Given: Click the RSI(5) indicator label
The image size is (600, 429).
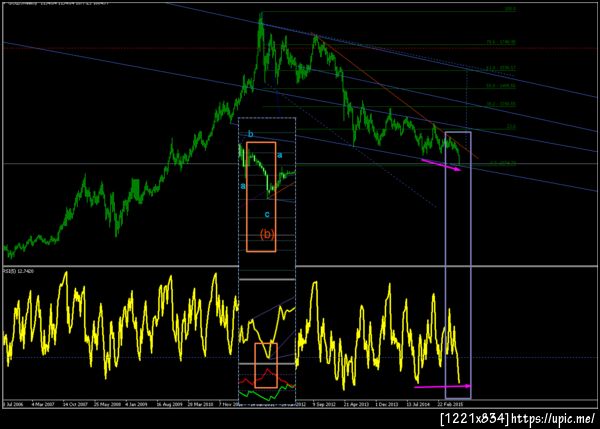Looking at the screenshot, I should click(x=18, y=271).
